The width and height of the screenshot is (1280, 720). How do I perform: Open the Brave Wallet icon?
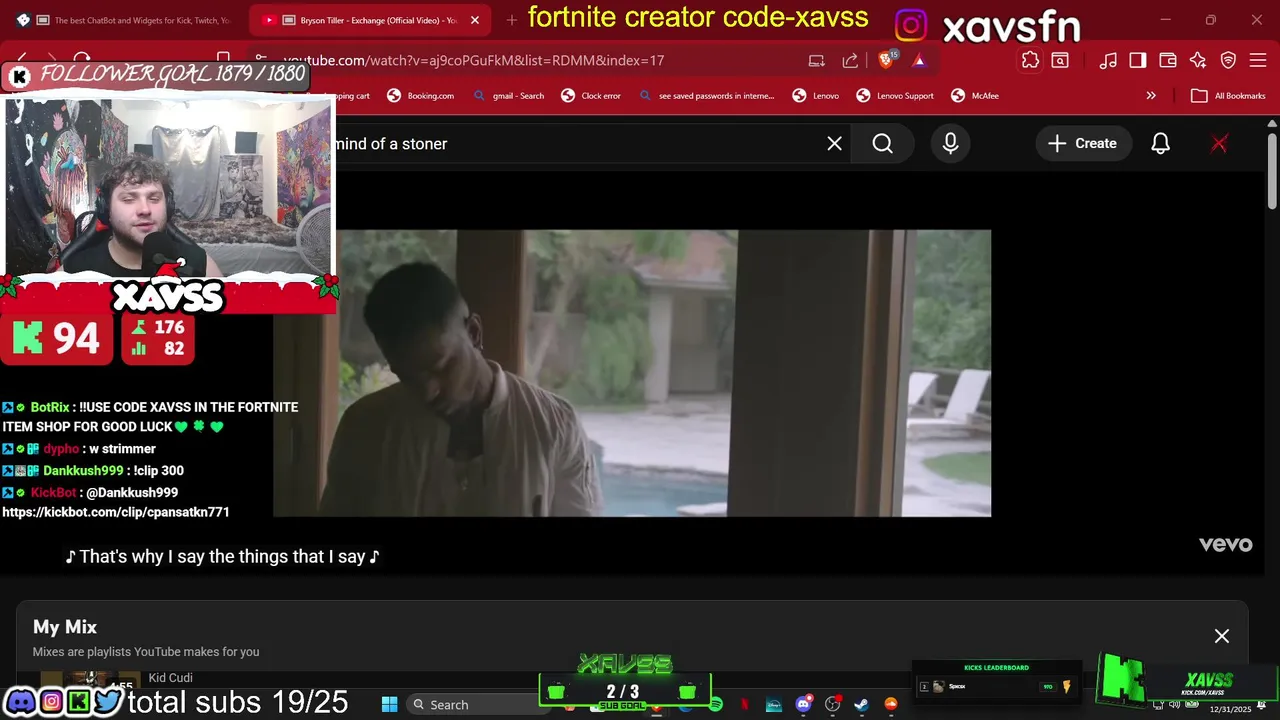pos(1168,60)
